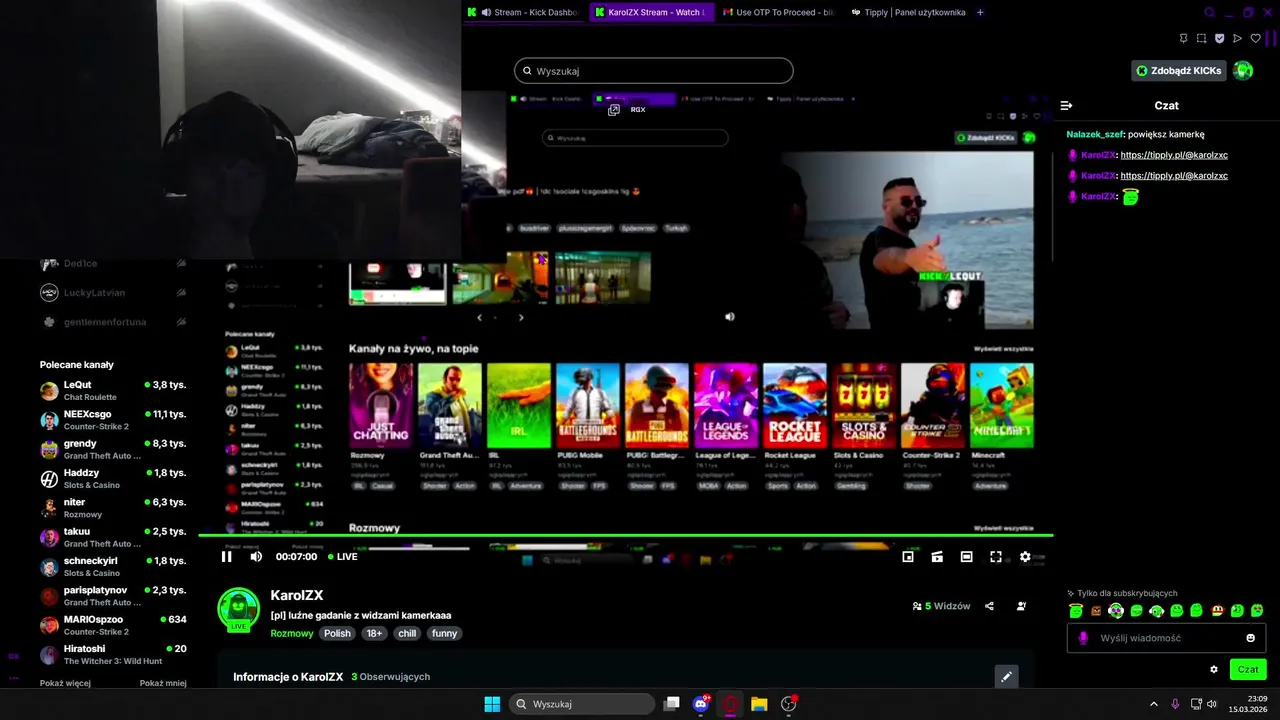Open taskbar volume control
Screen dimensions: 1280x720
(x=1212, y=704)
